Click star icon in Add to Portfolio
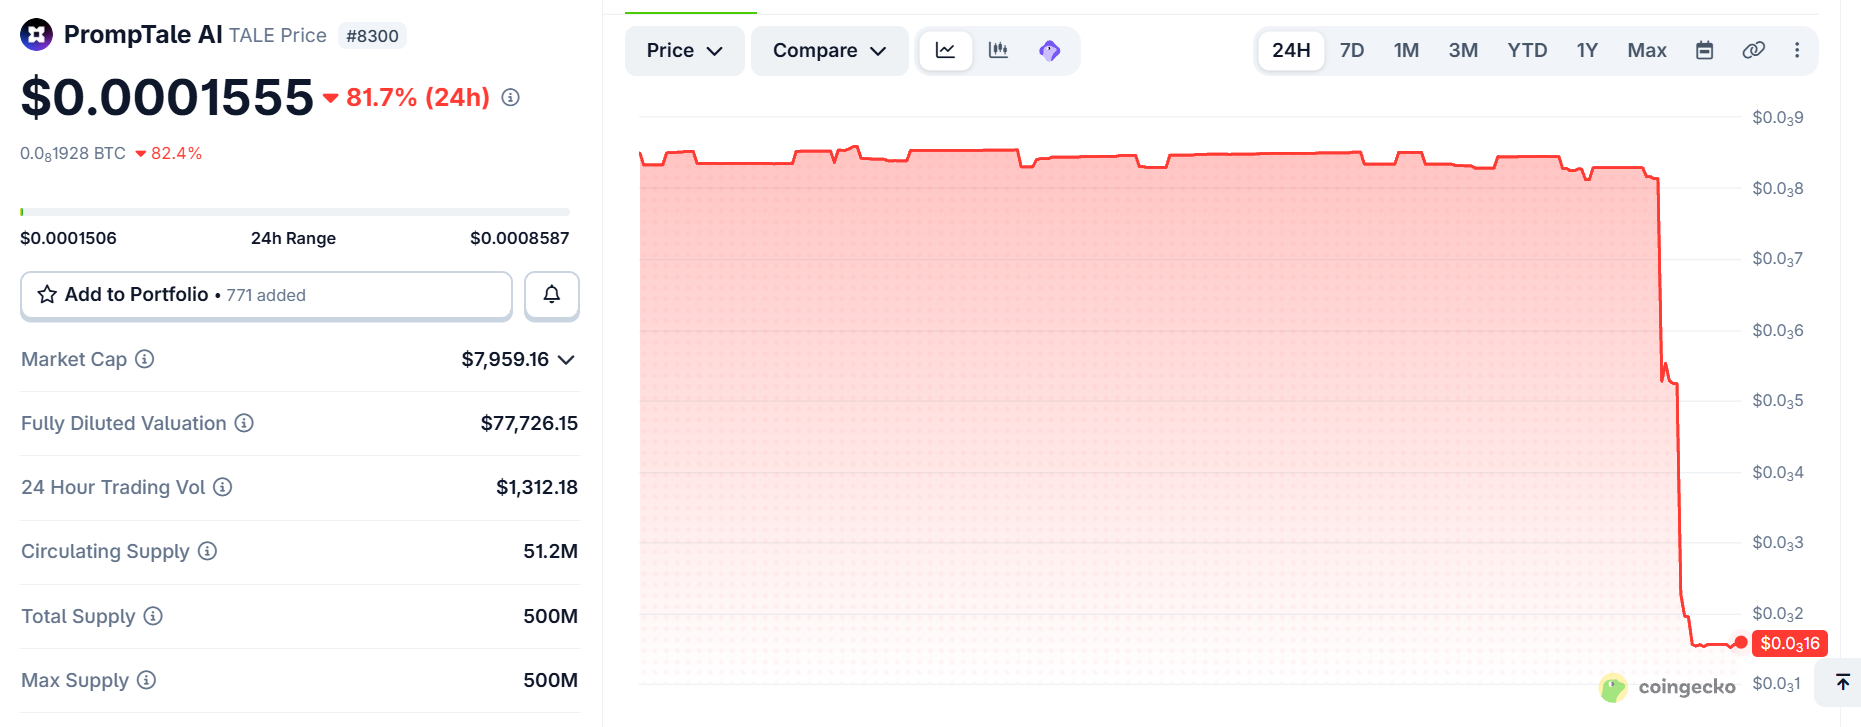The width and height of the screenshot is (1861, 727). [x=47, y=294]
